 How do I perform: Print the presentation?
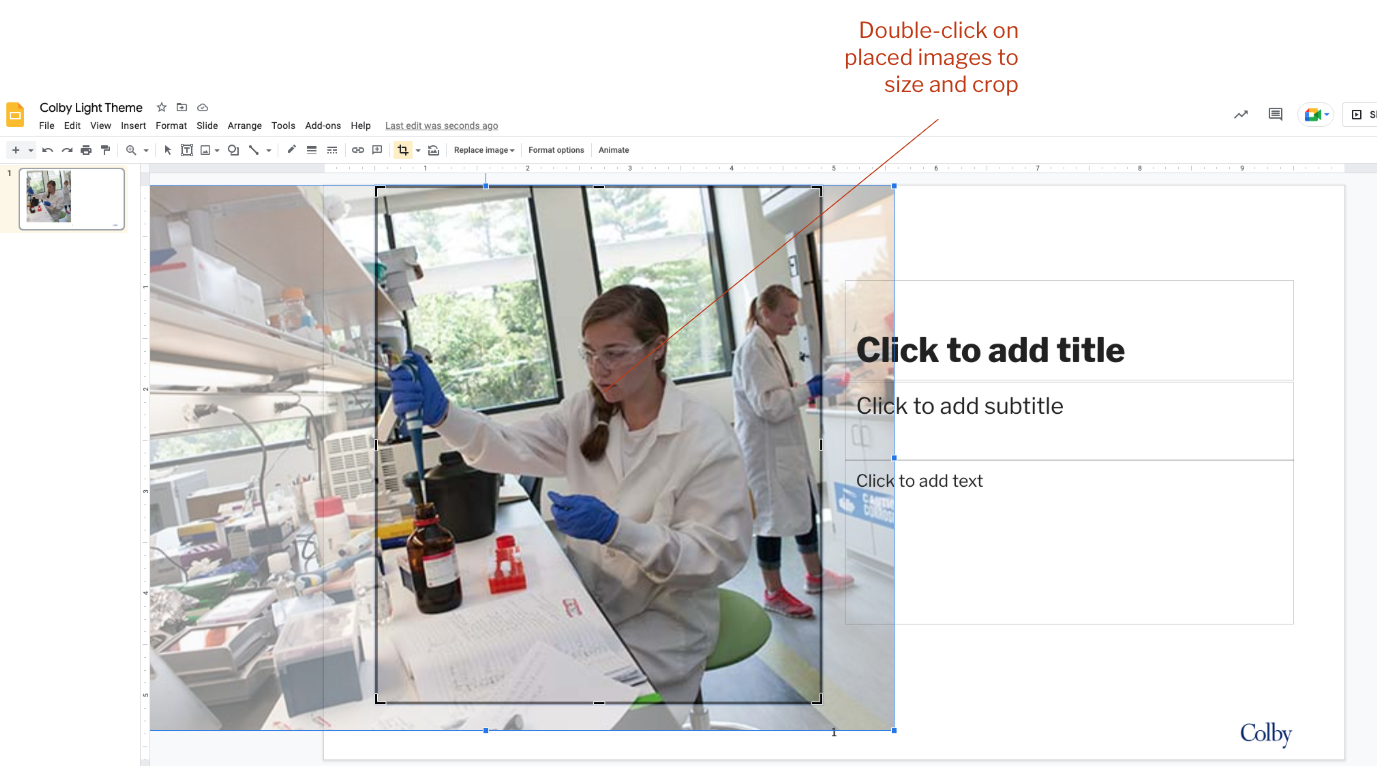(86, 150)
